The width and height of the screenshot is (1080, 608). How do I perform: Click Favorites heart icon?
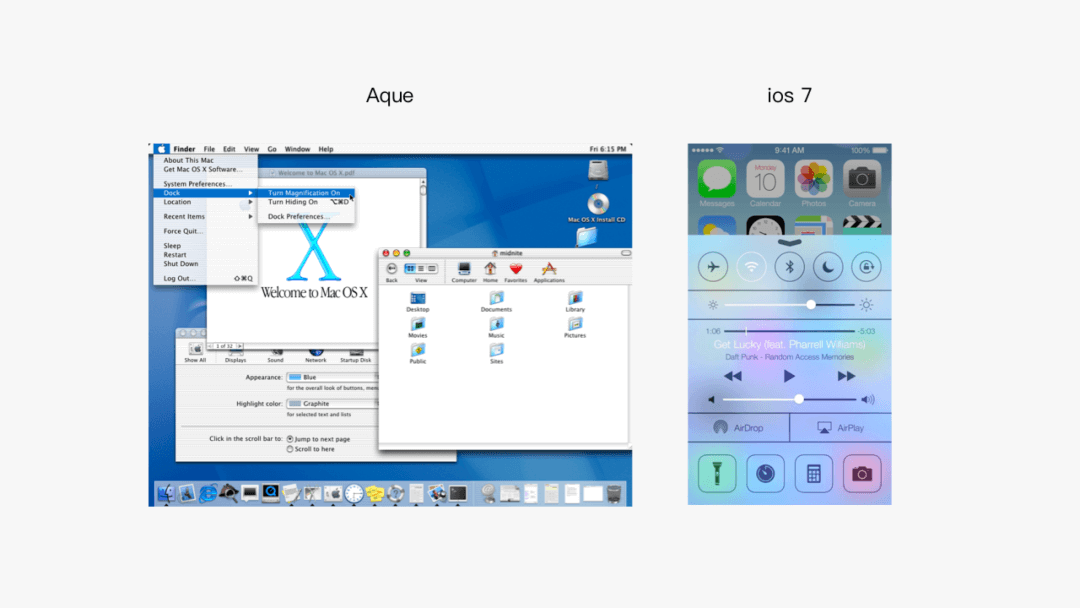click(x=515, y=272)
